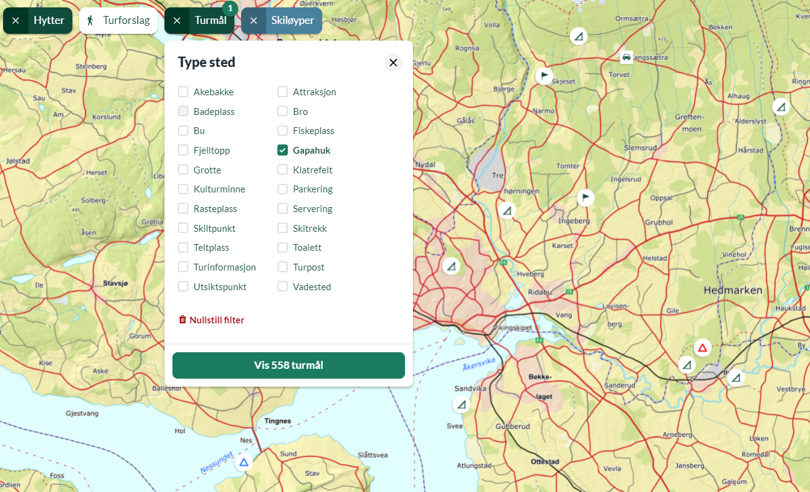Close the Type sted filter panel

pos(393,63)
